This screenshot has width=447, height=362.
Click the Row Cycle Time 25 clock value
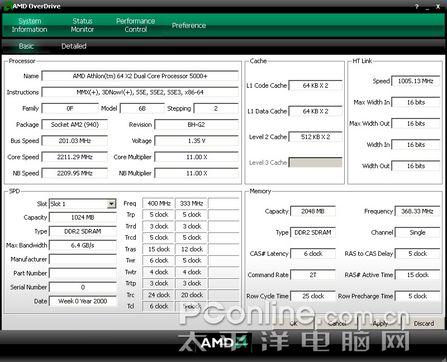(313, 296)
